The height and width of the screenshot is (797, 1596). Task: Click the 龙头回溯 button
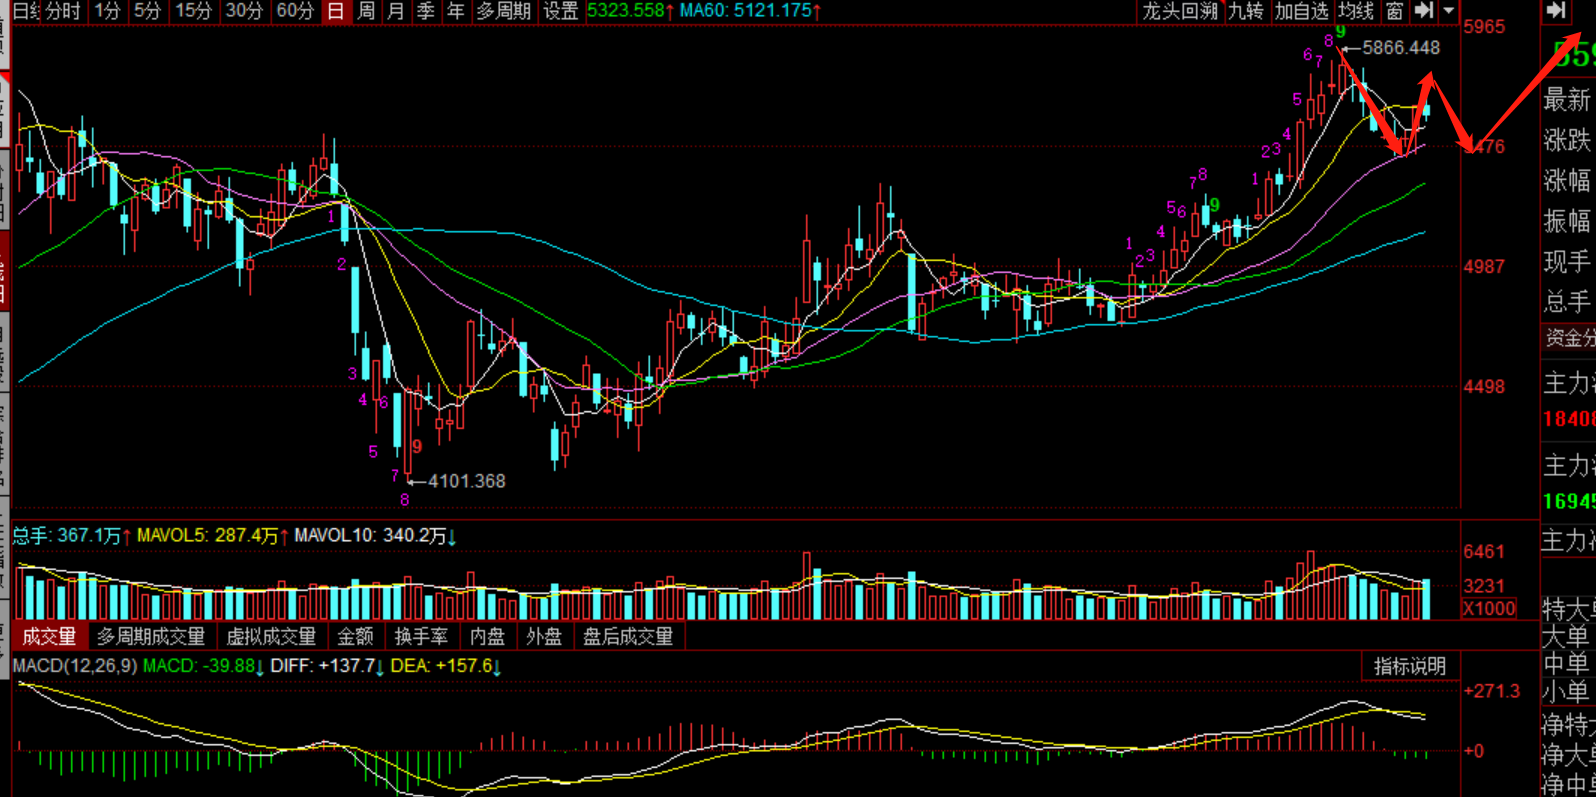(1180, 11)
